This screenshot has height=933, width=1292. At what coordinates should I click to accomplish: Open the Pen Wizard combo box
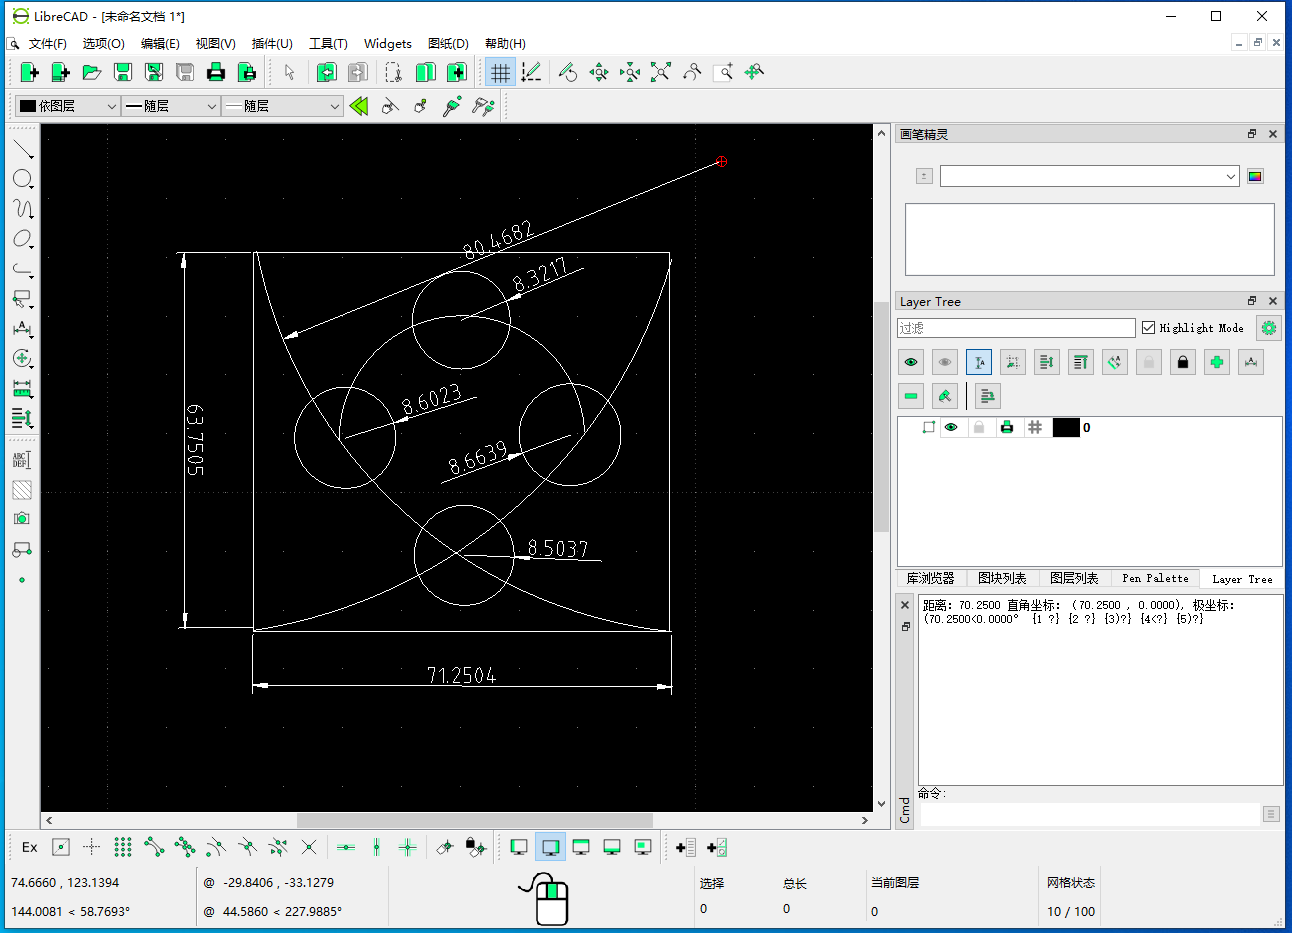1089,175
